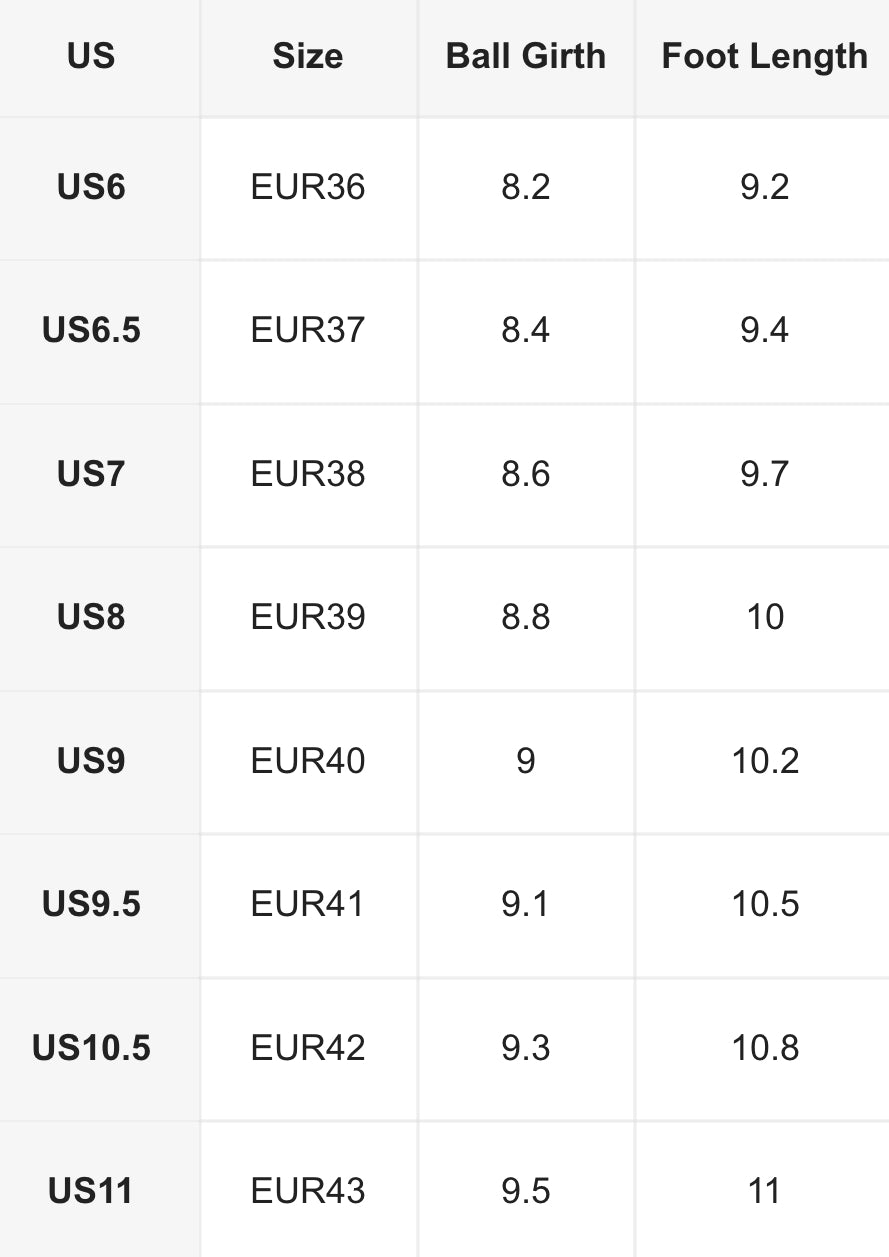Select the EUR40 size cell
The image size is (889, 1257).
click(308, 761)
